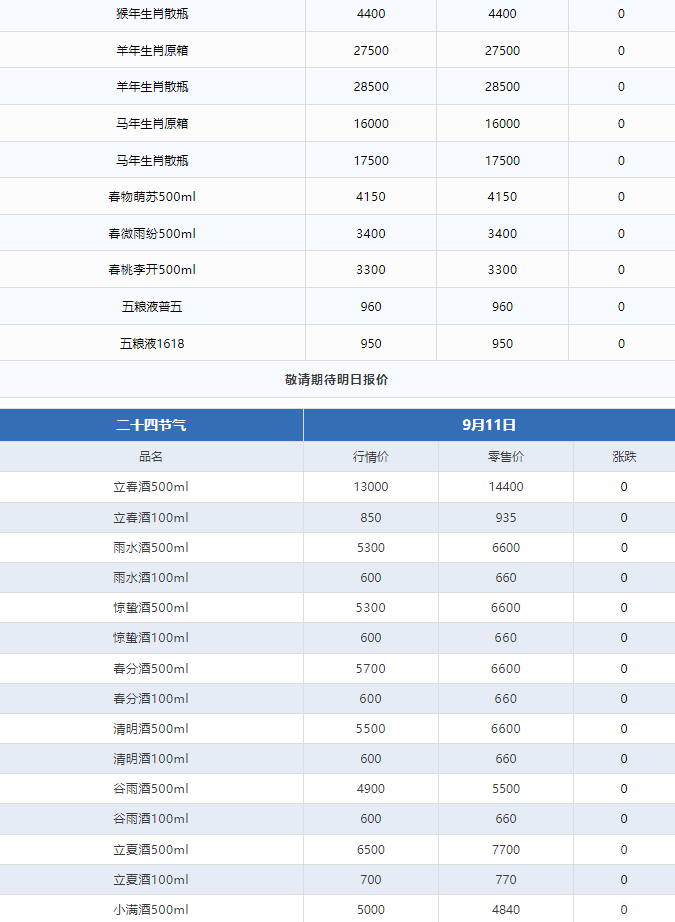Select the 猴年生肖散瓶 product name
The width and height of the screenshot is (675, 922).
coord(152,14)
